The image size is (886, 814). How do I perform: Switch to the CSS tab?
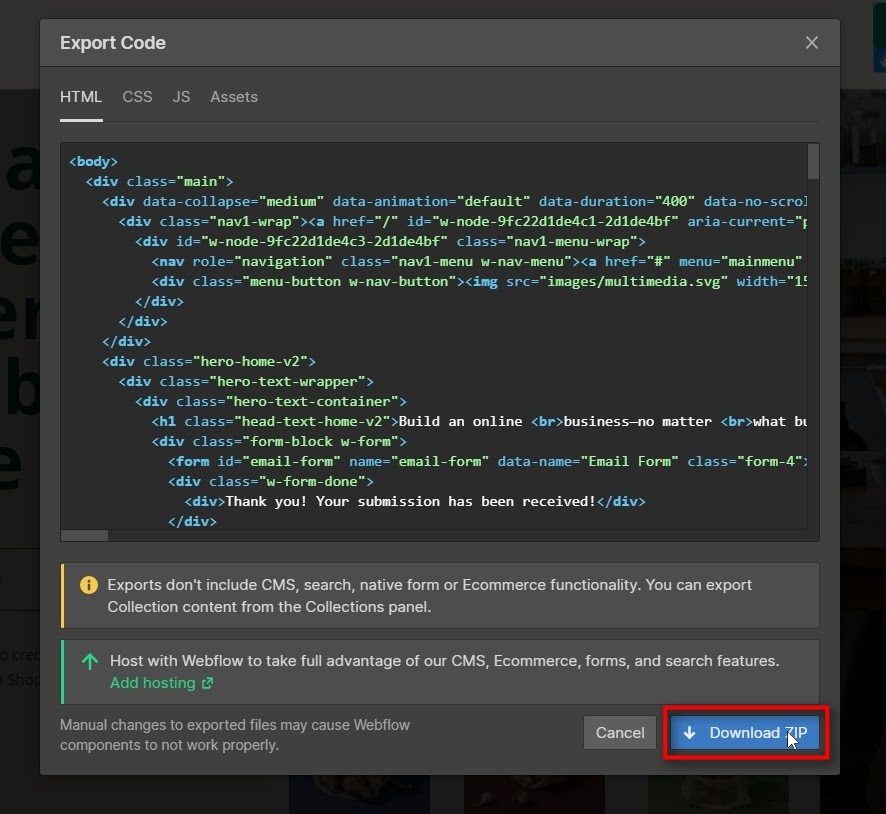click(137, 97)
